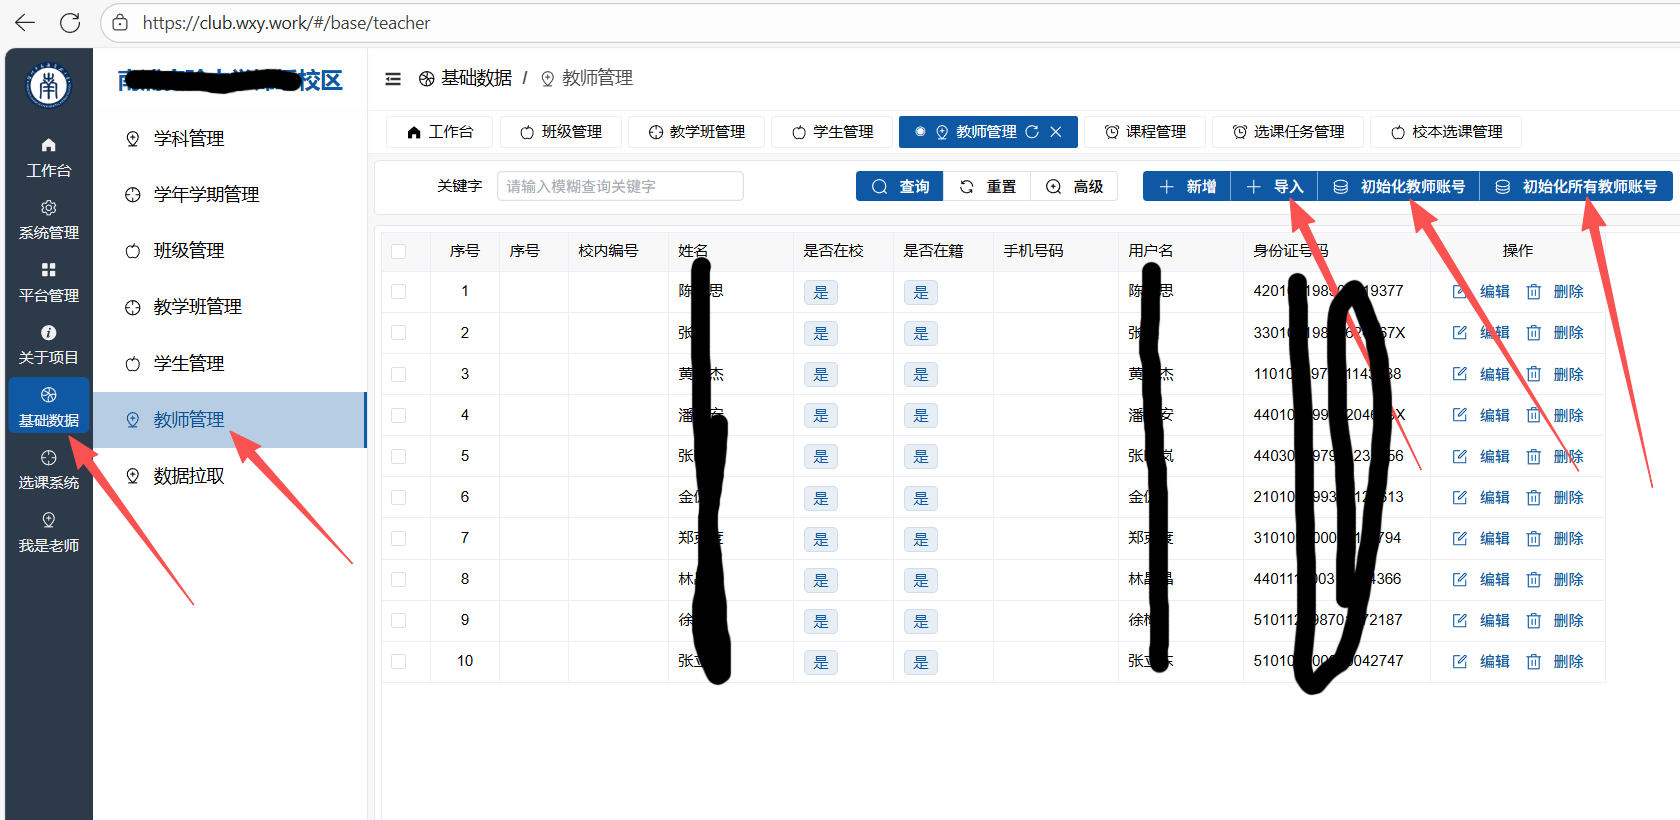Click the browser reload icon
The width and height of the screenshot is (1680, 820).
(x=70, y=22)
